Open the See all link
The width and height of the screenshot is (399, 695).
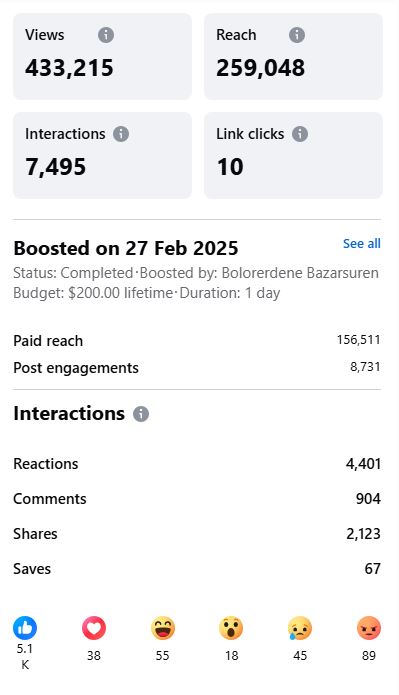pos(362,244)
